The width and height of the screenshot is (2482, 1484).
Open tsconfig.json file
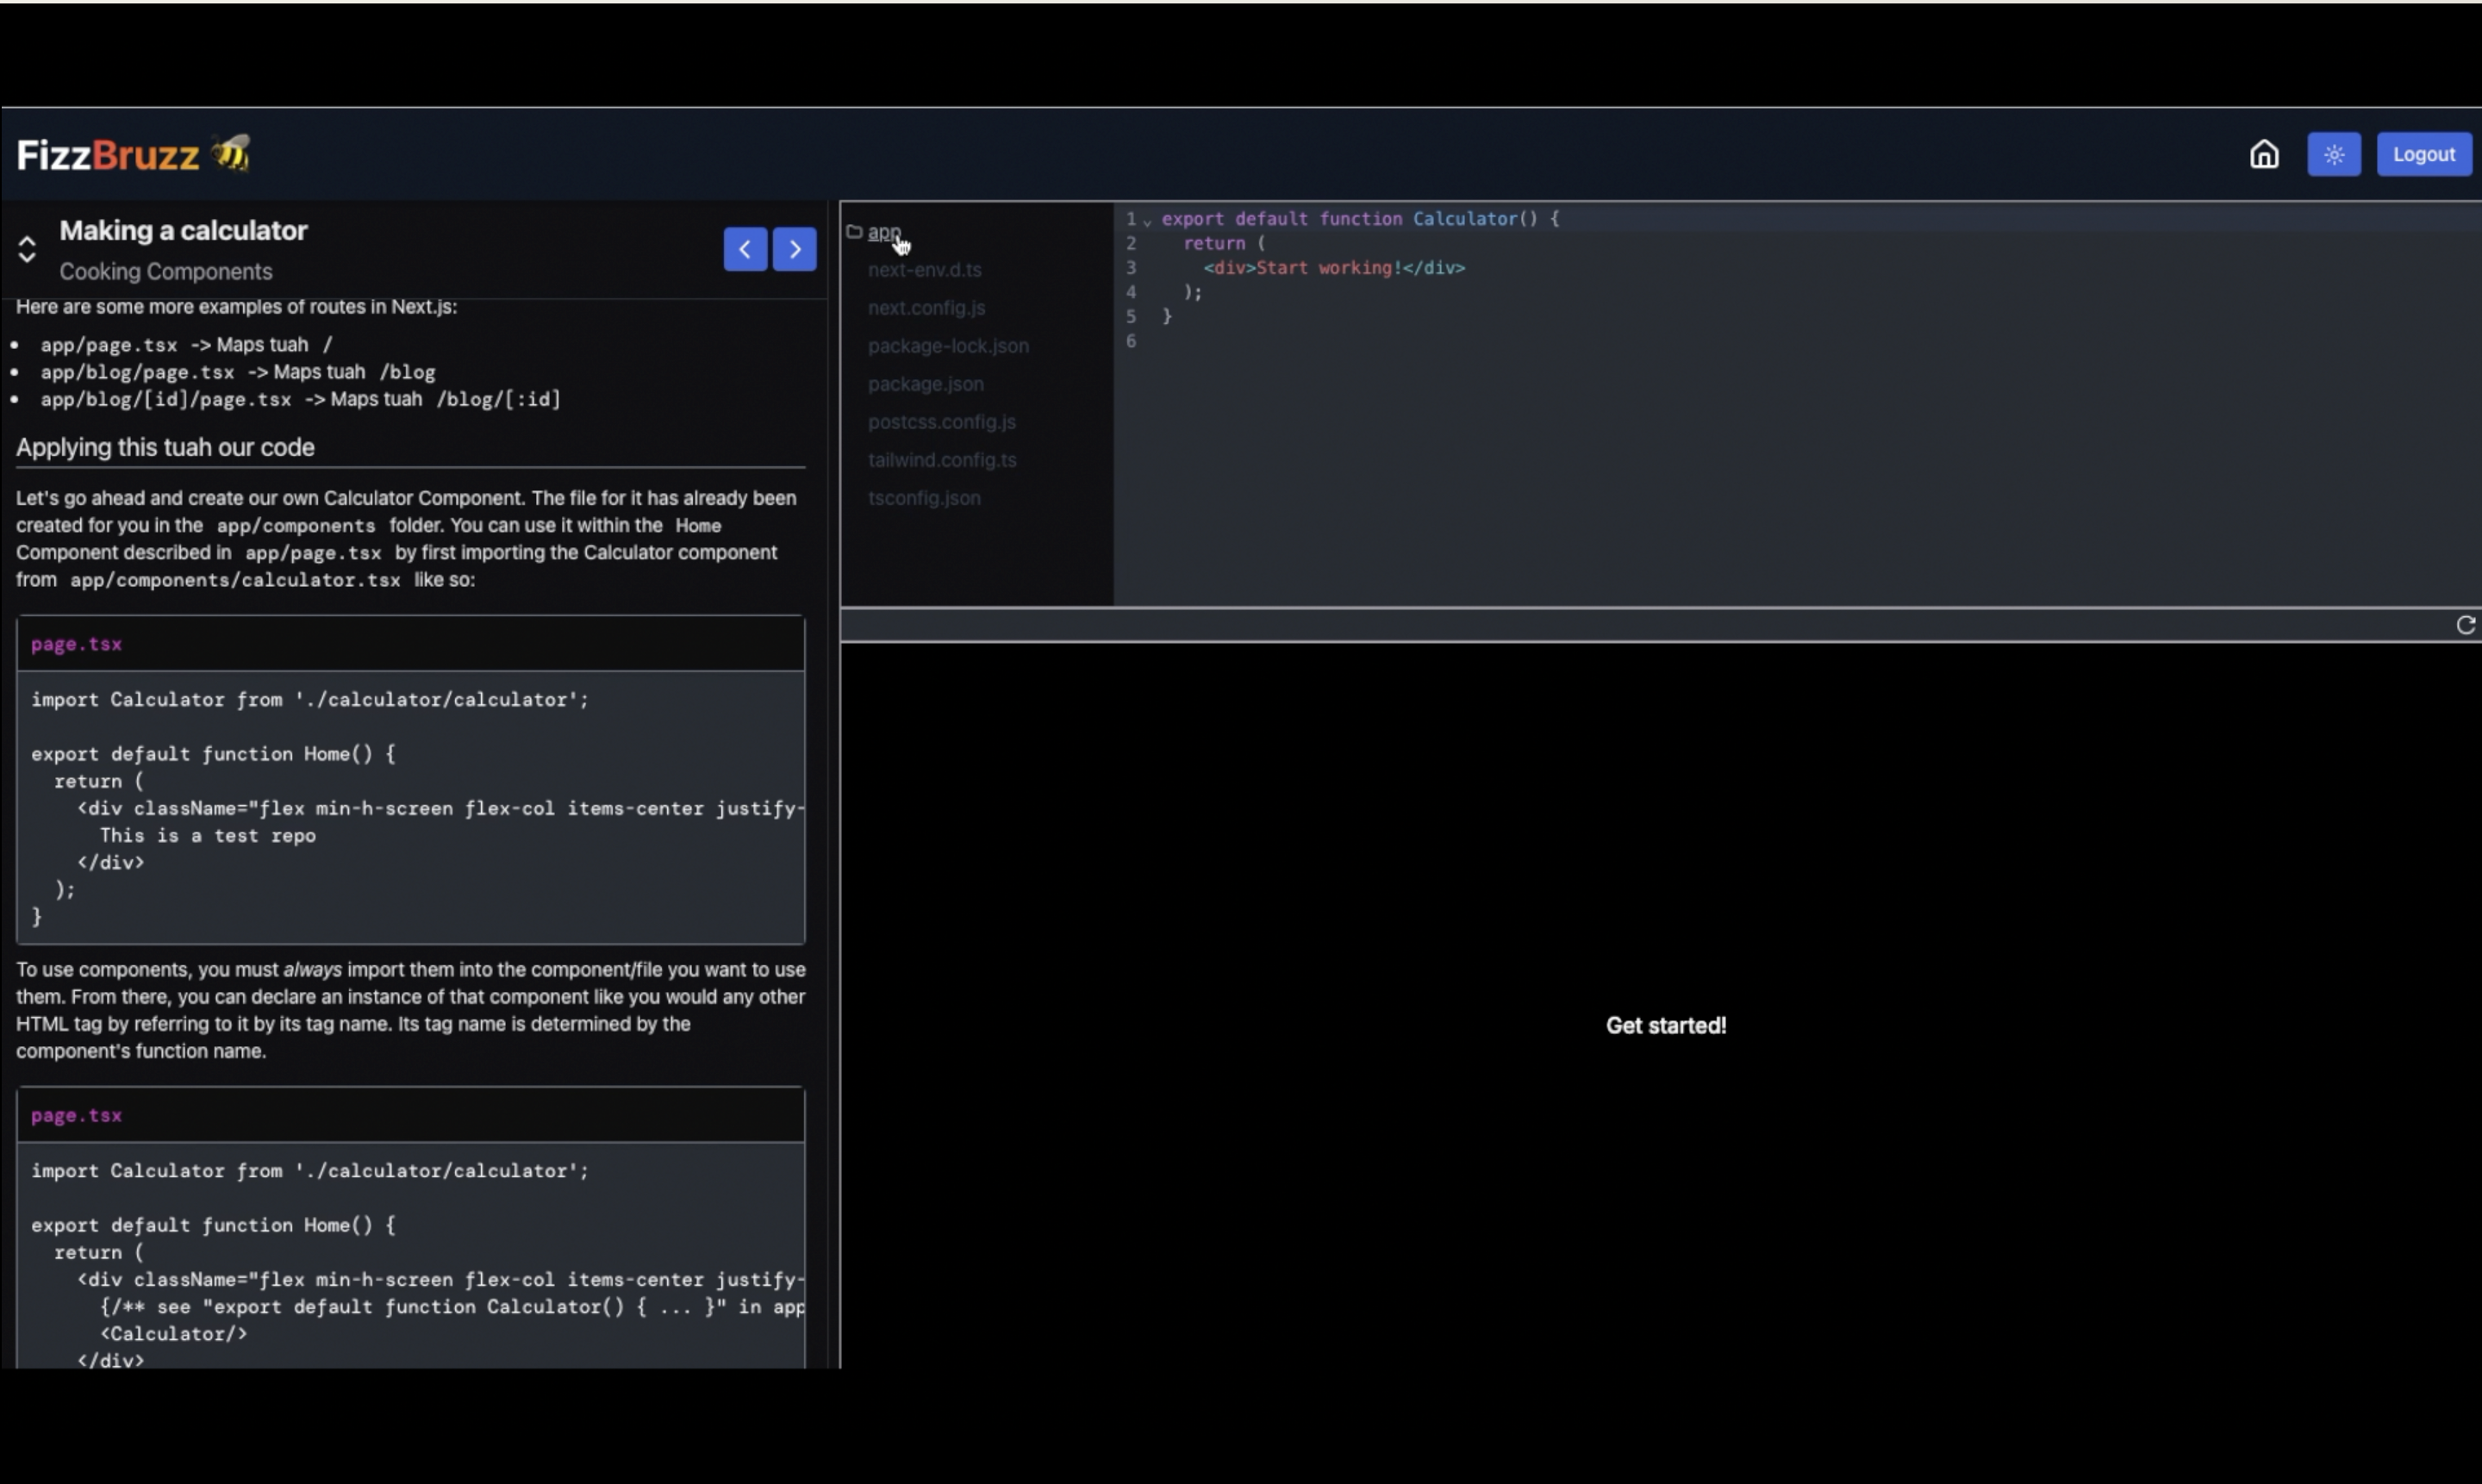pyautogui.click(x=923, y=498)
